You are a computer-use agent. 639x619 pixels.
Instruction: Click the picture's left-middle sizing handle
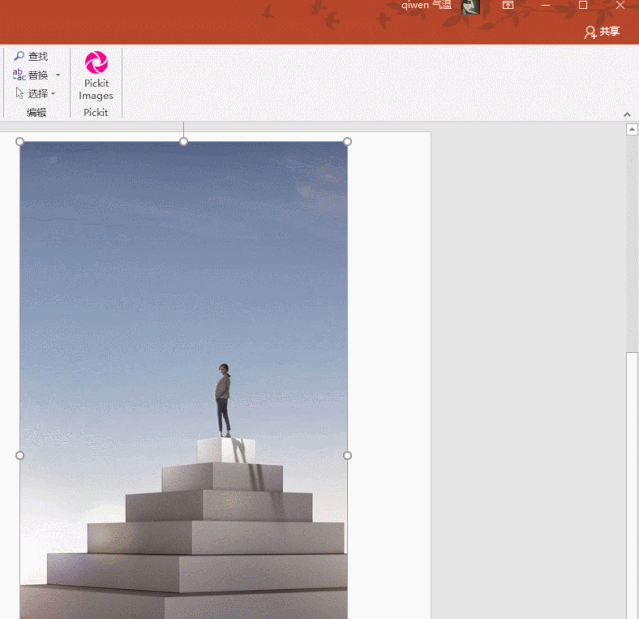(20, 455)
